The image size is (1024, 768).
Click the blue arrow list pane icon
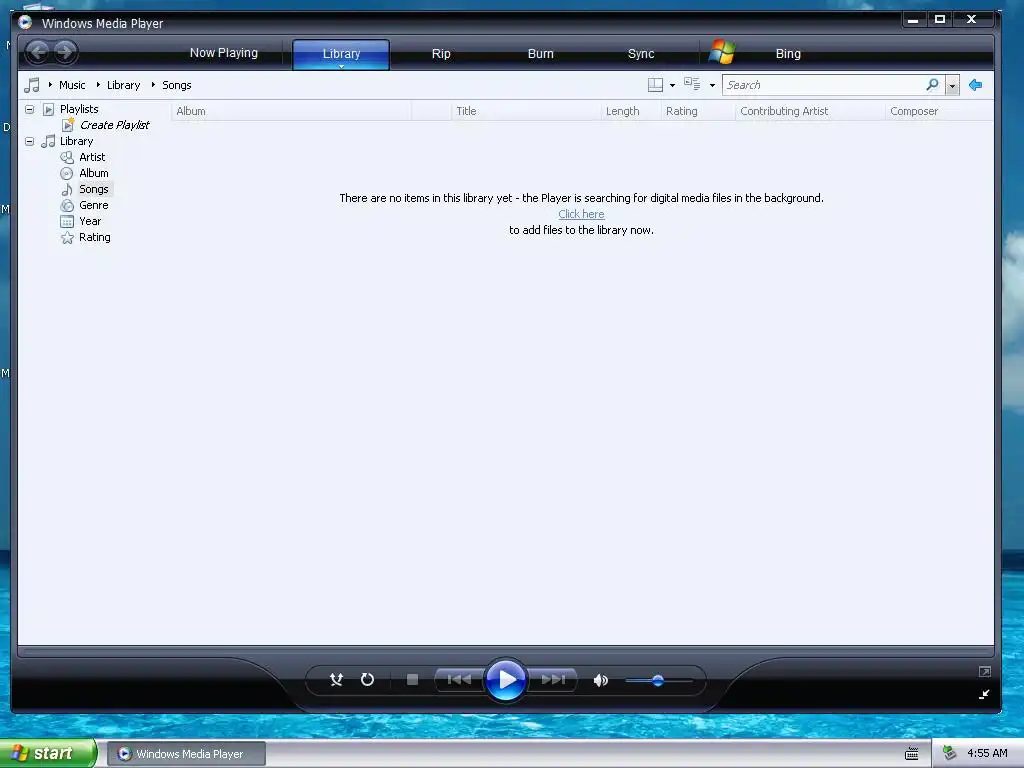pyautogui.click(x=976, y=85)
